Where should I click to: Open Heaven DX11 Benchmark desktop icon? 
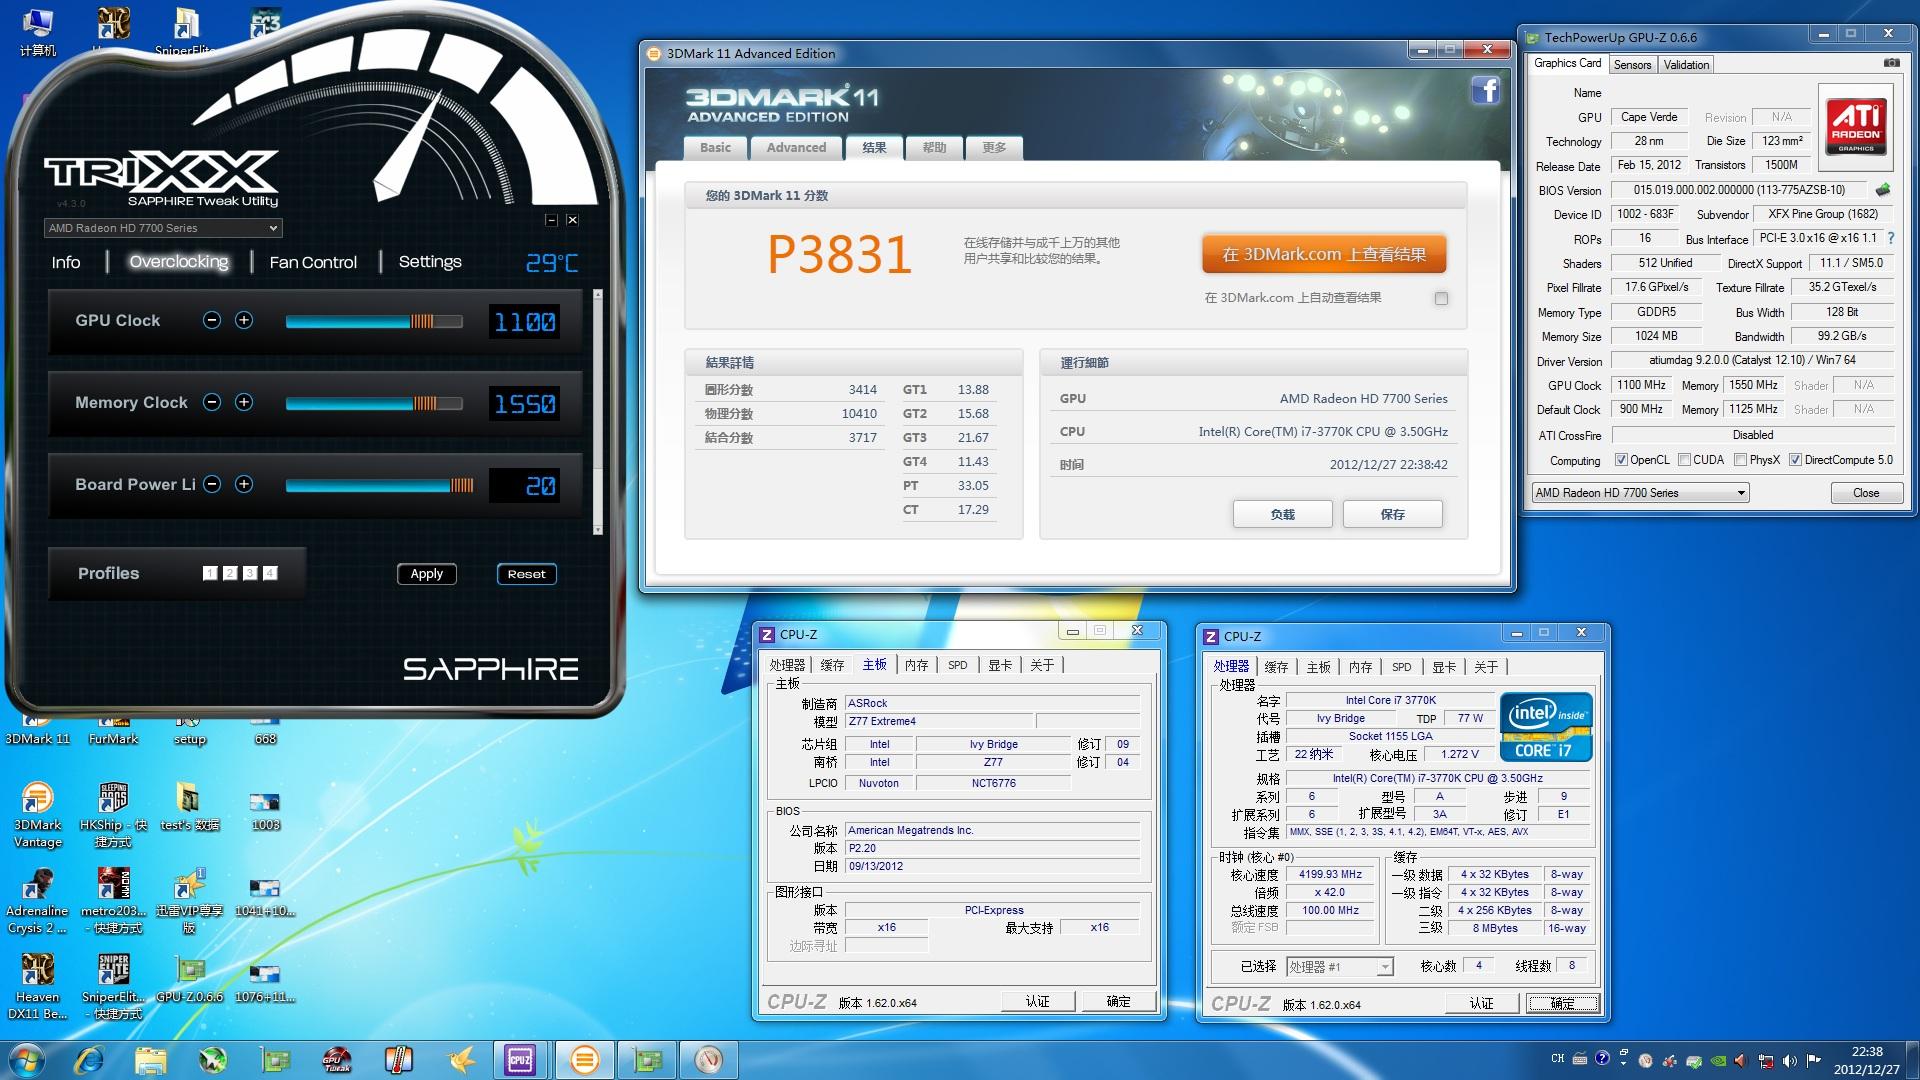click(38, 987)
